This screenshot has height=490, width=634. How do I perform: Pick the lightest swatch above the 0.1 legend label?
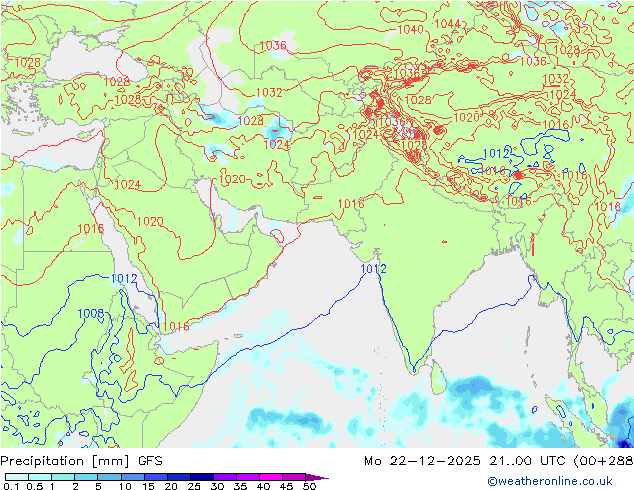17,477
